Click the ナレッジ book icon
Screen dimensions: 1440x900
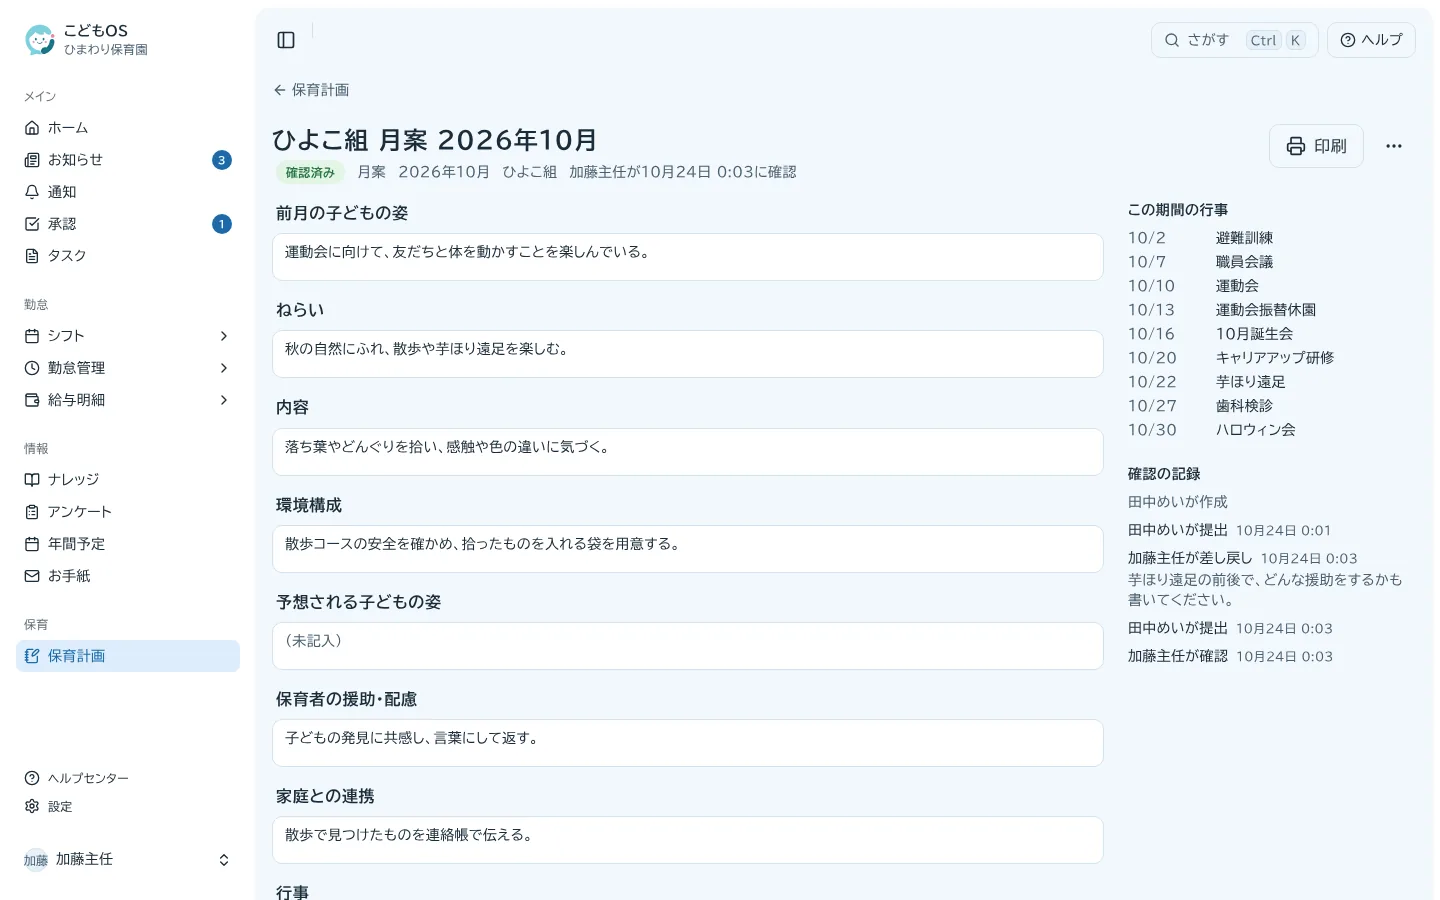pos(32,480)
